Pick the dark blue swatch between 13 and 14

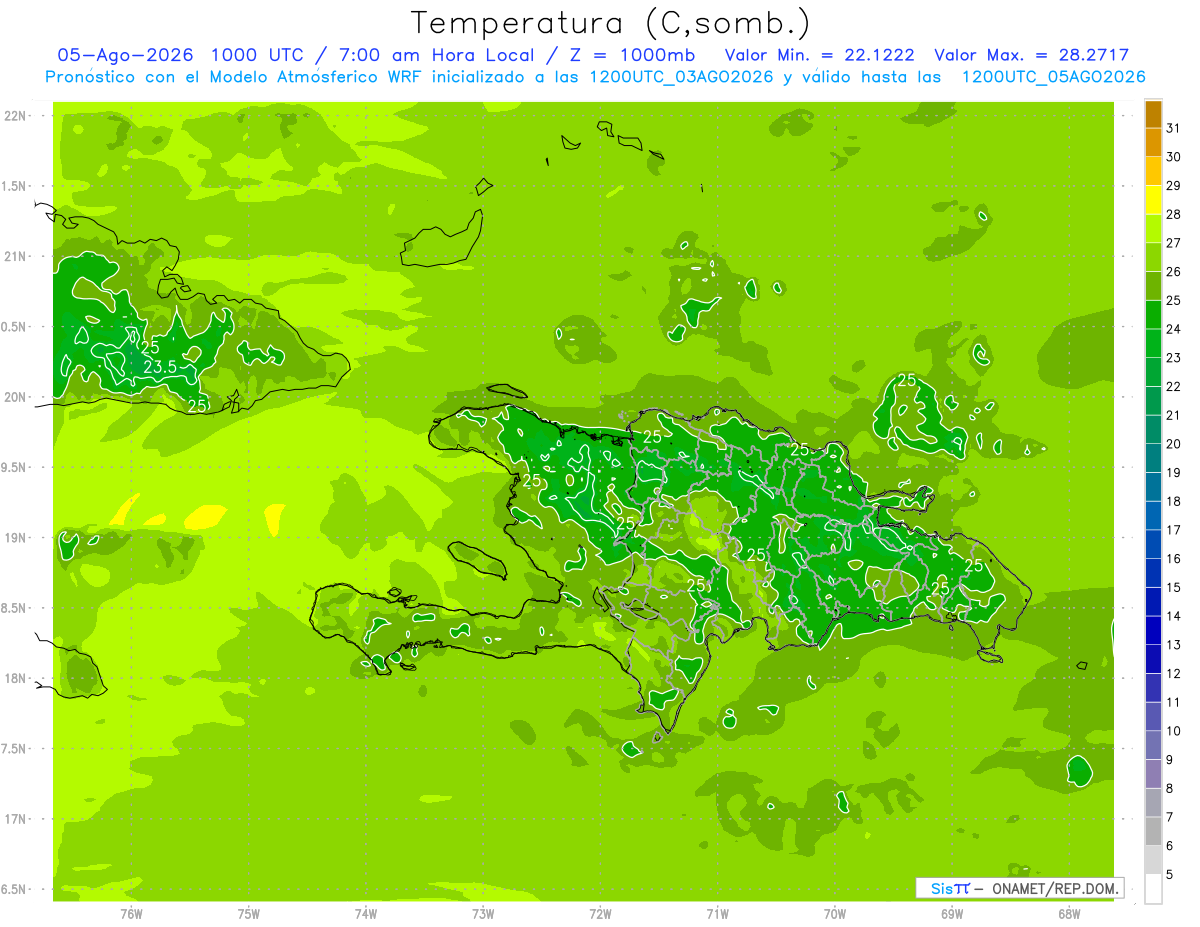pos(1153,630)
